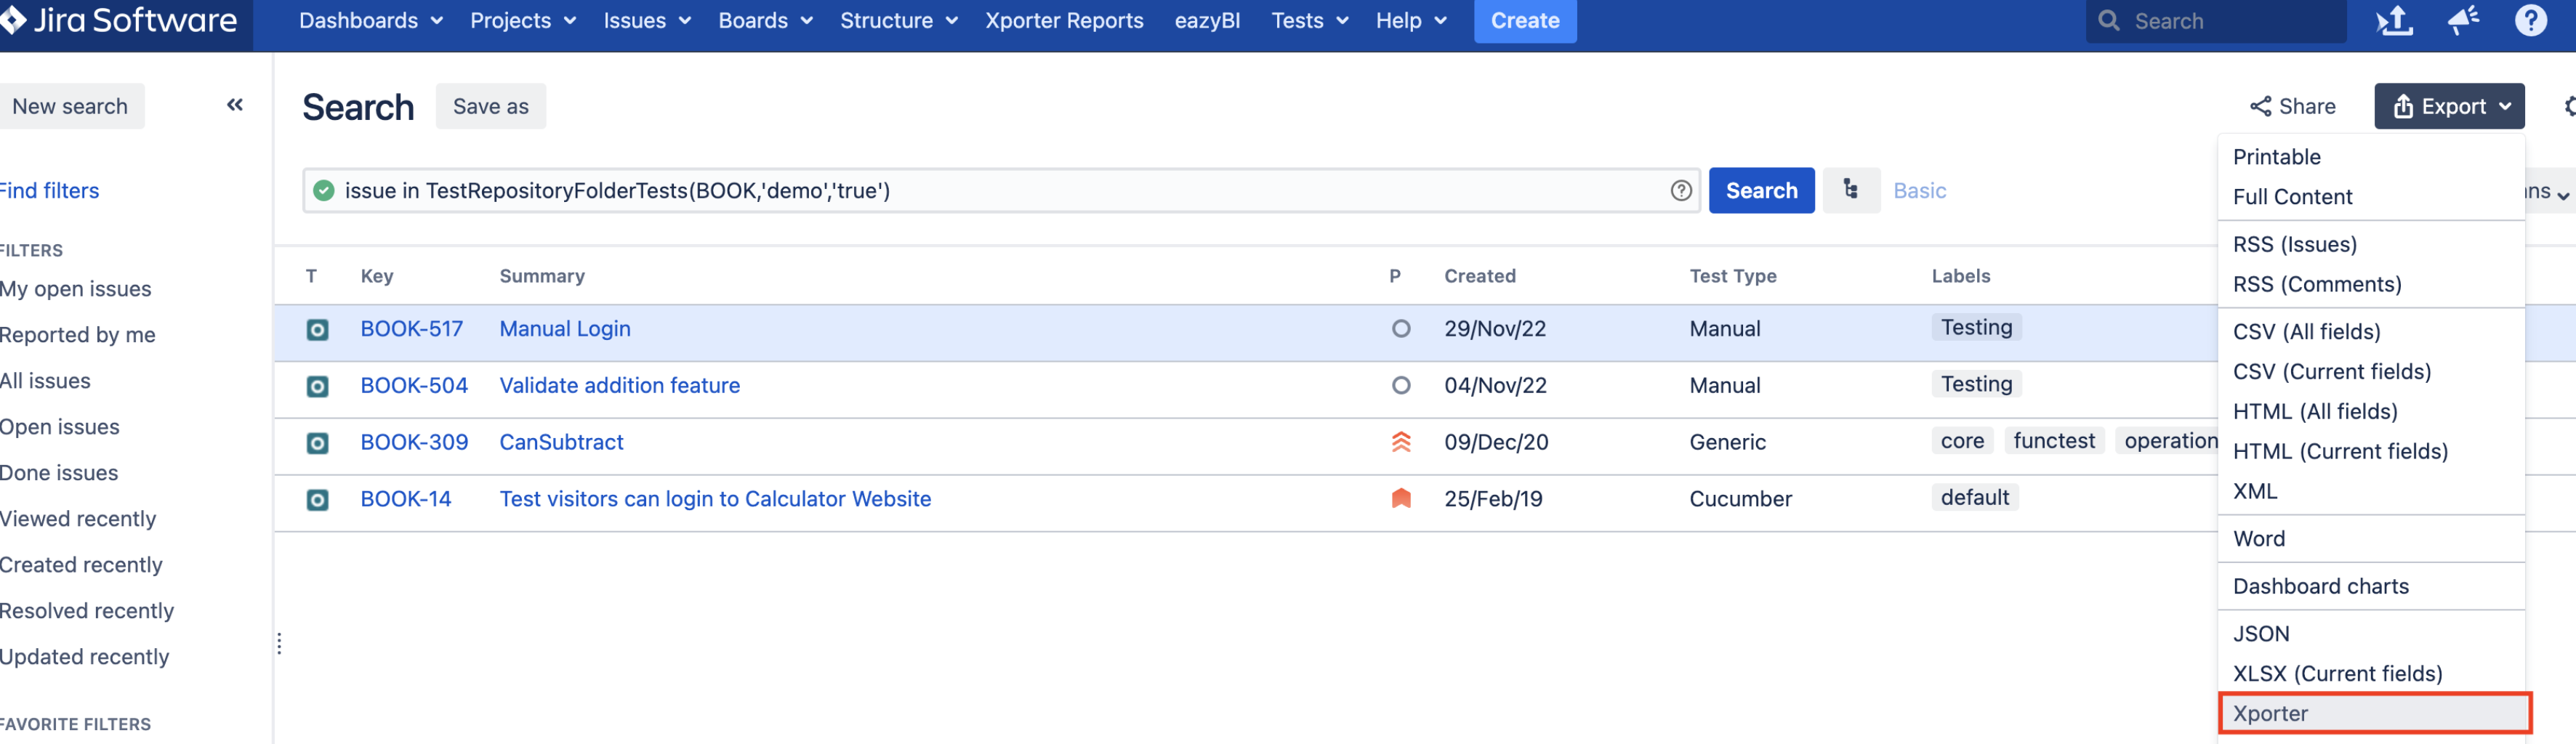Sort by Summary column header
This screenshot has height=744, width=2576.
542,276
